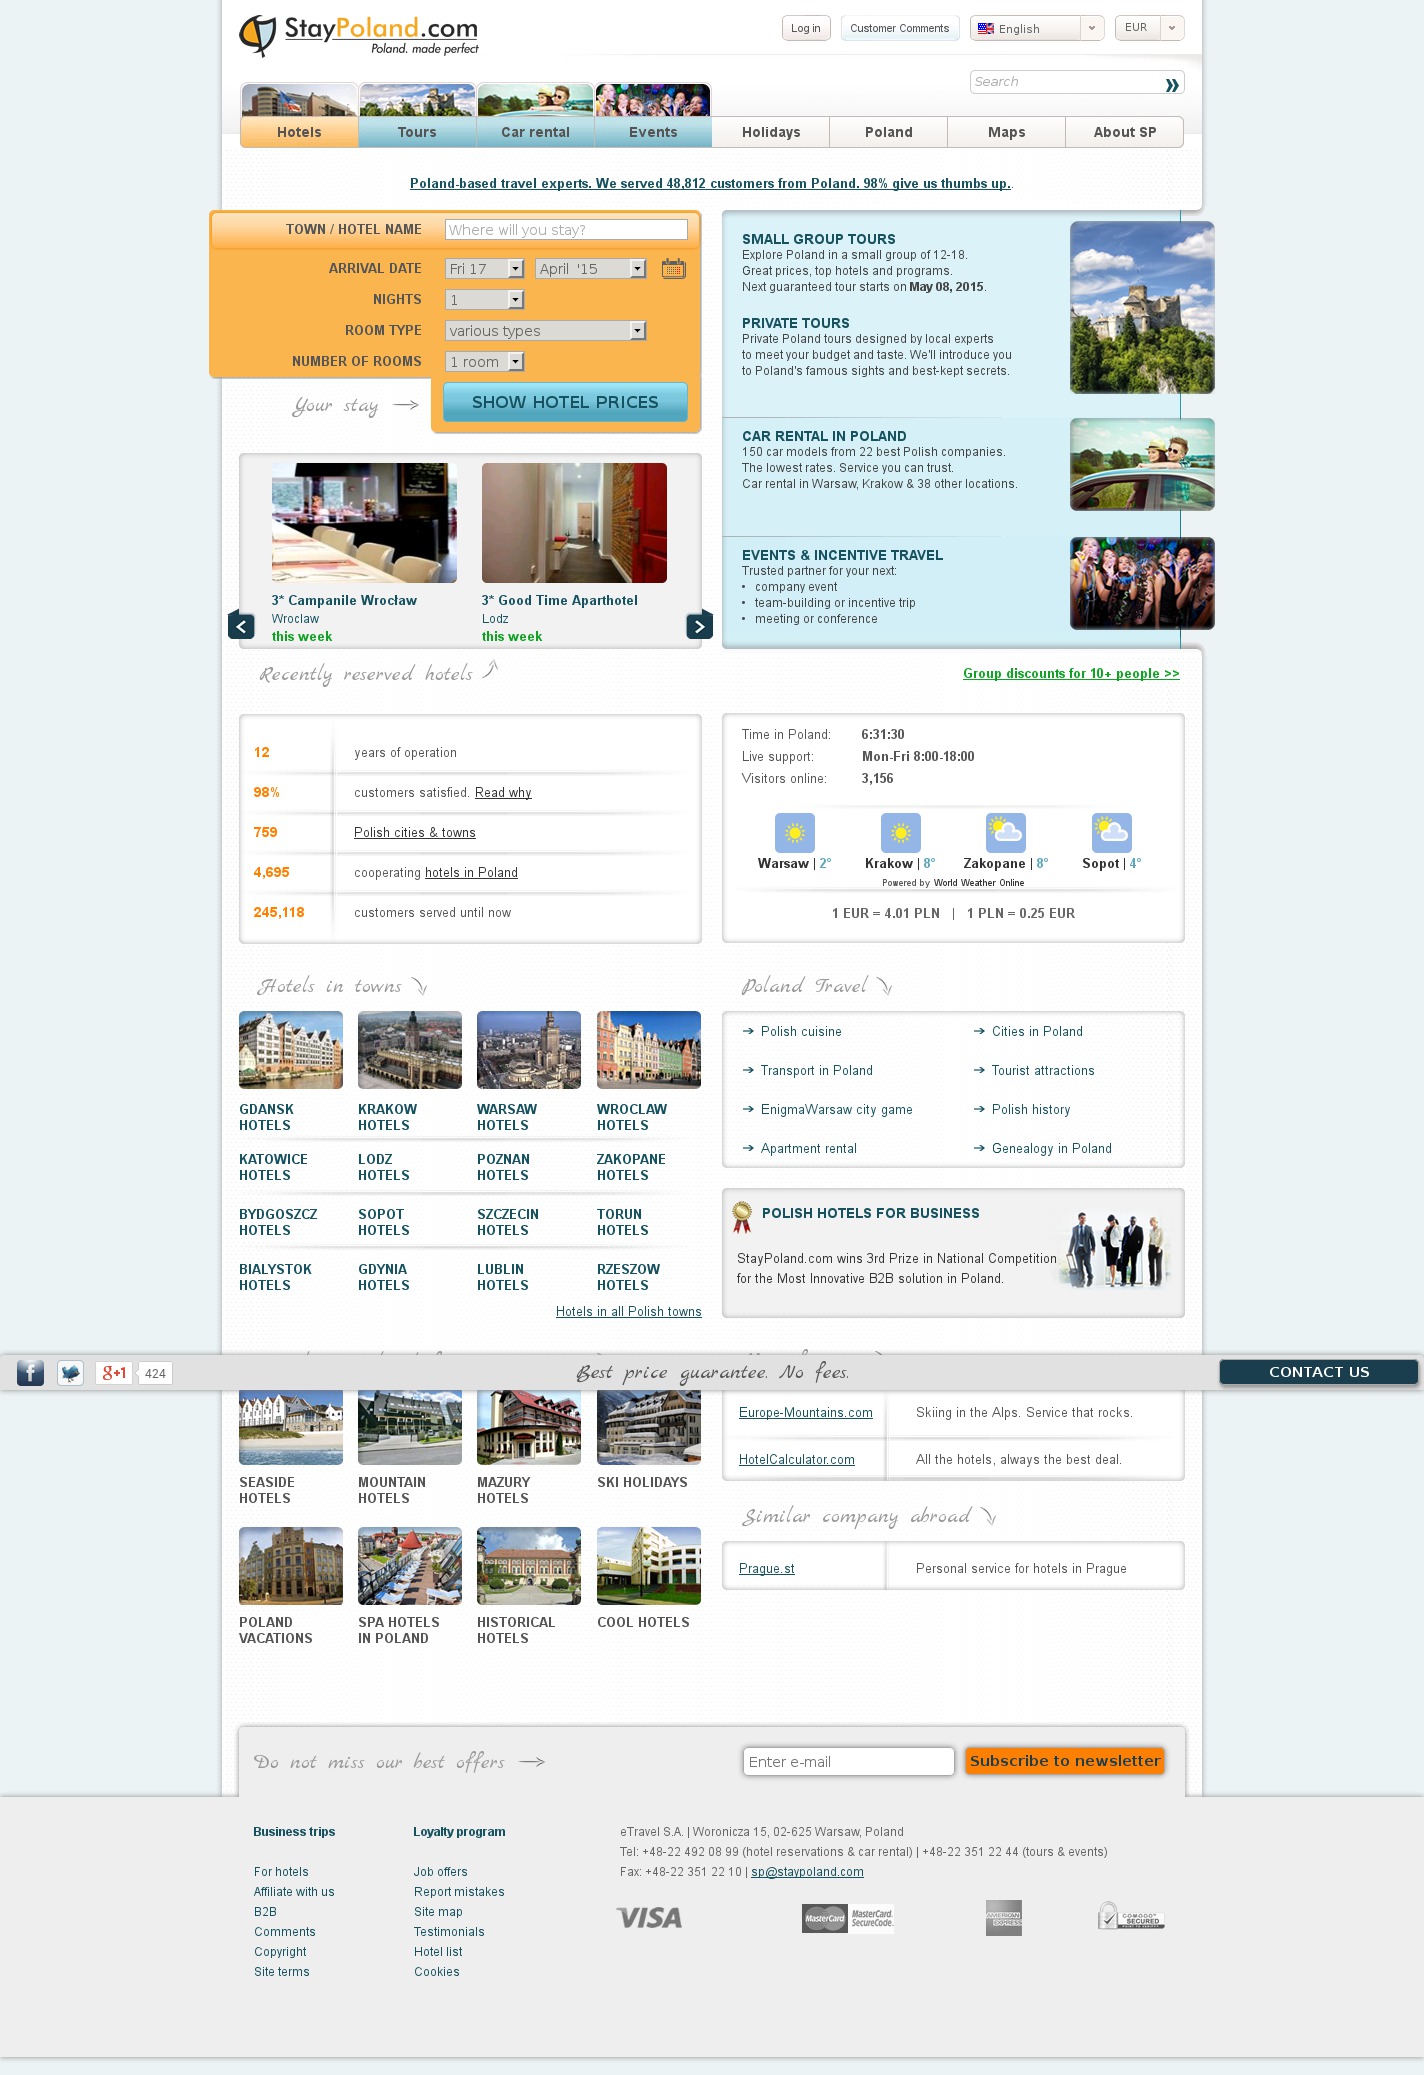The image size is (1424, 2075).
Task: Open the arrival date calendar icon
Action: [673, 268]
